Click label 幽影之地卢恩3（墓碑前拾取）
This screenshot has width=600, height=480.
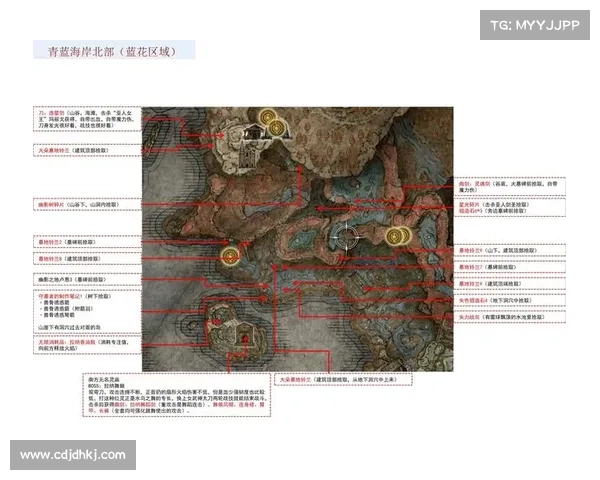(72, 279)
